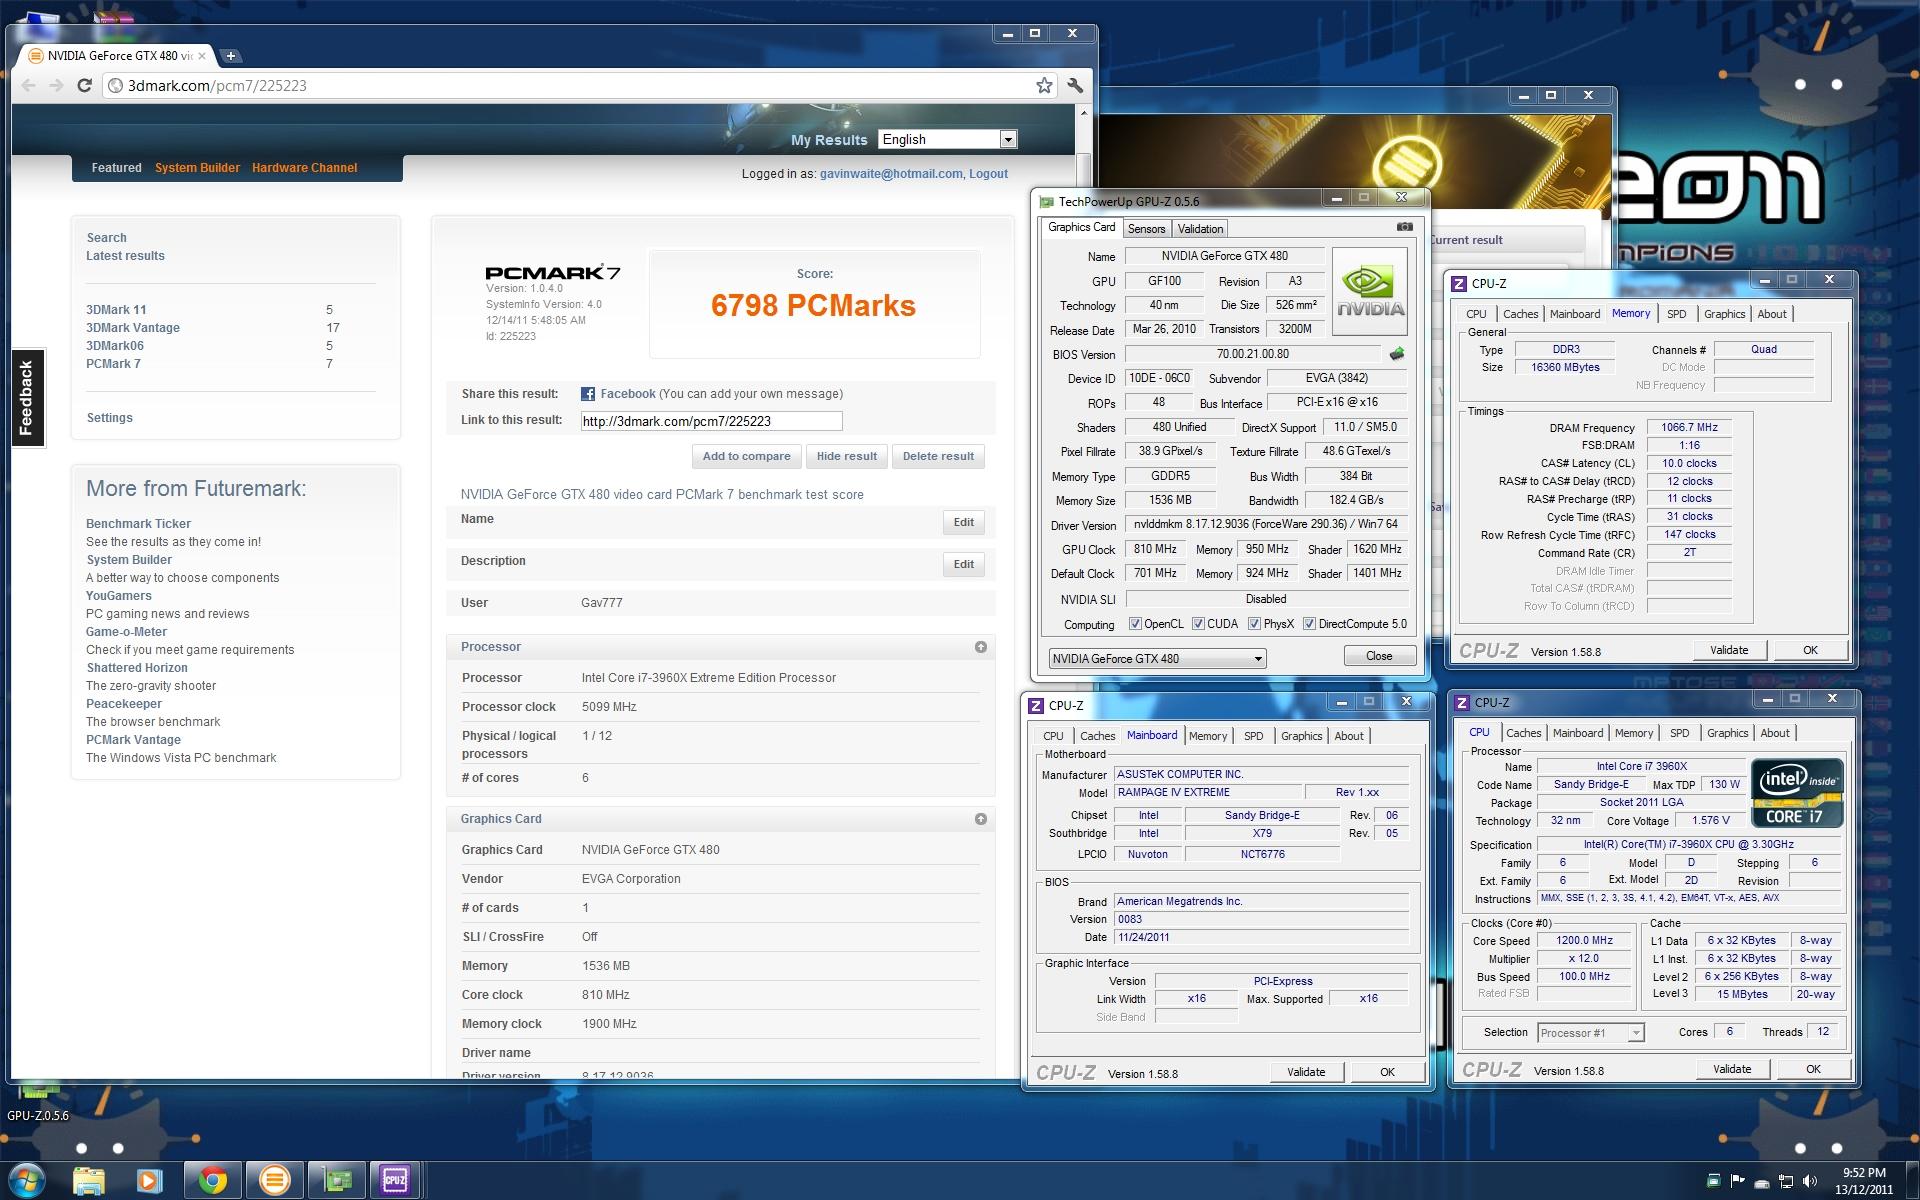Open network status in system tray

[x=1786, y=1181]
